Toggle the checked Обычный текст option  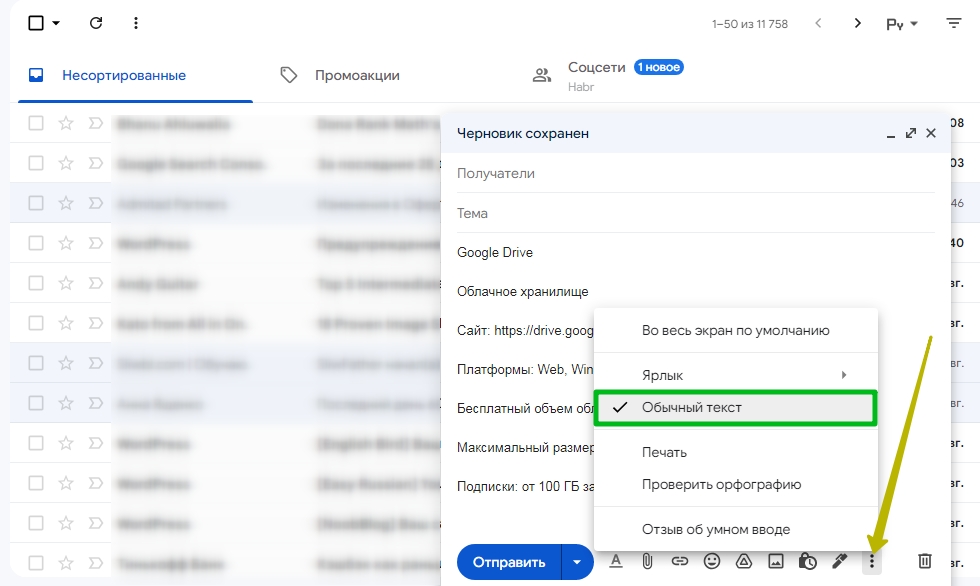click(736, 408)
